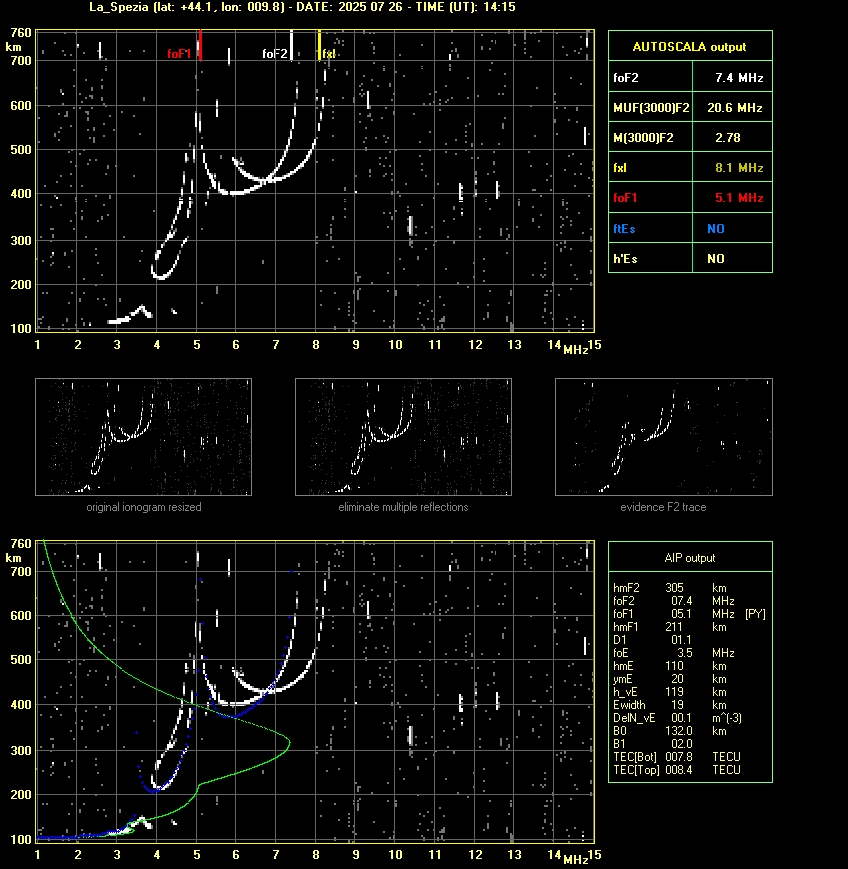The width and height of the screenshot is (848, 869).
Task: Click the TEC[Bot] 007.8 TECU row
Action: click(677, 756)
